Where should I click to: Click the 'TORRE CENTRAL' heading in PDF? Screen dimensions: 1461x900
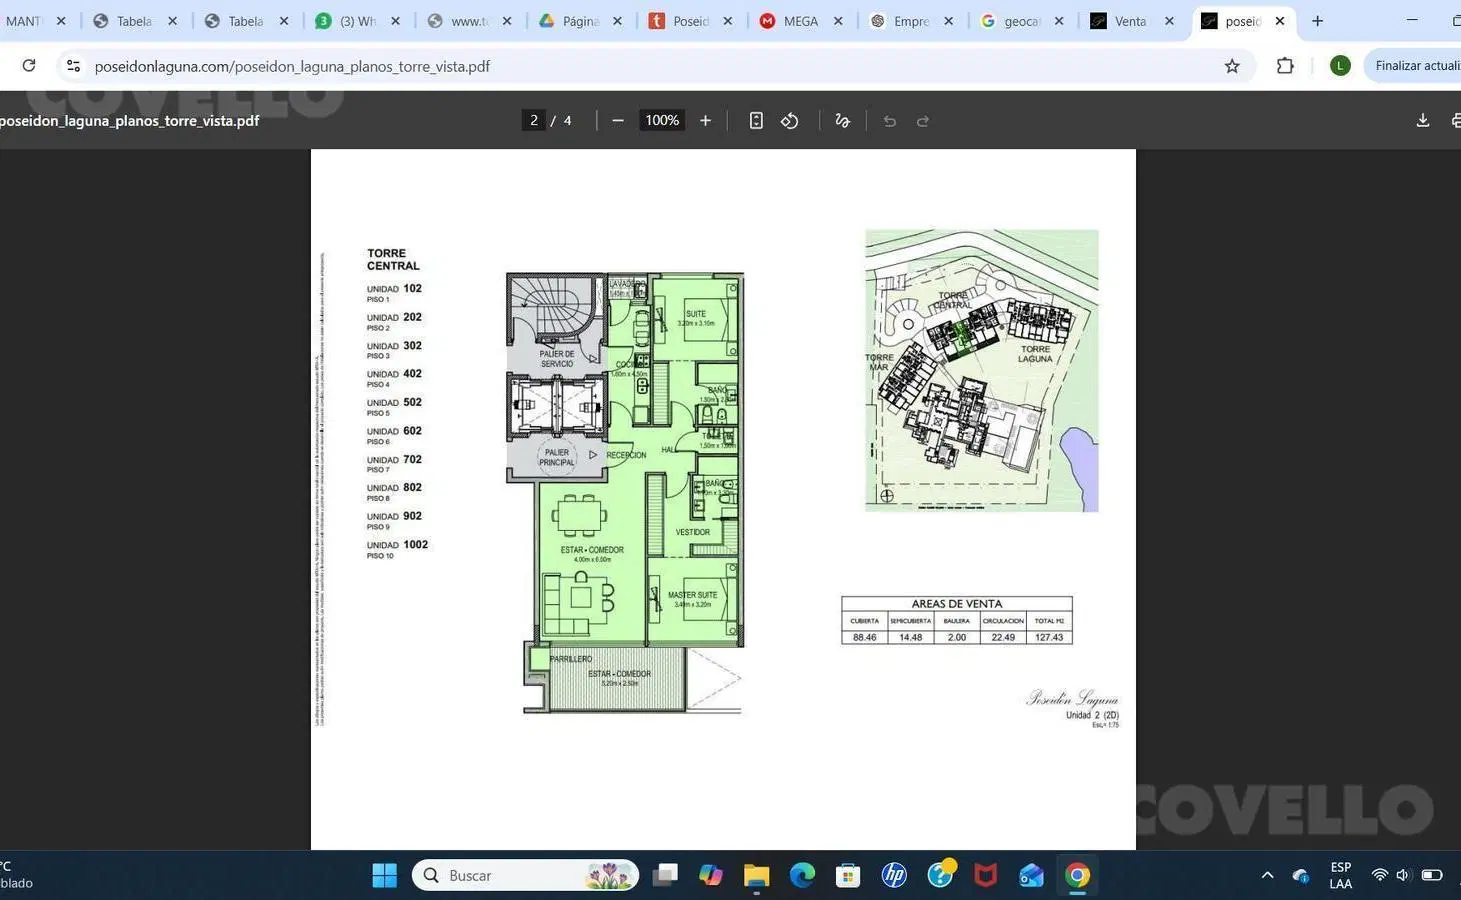393,259
